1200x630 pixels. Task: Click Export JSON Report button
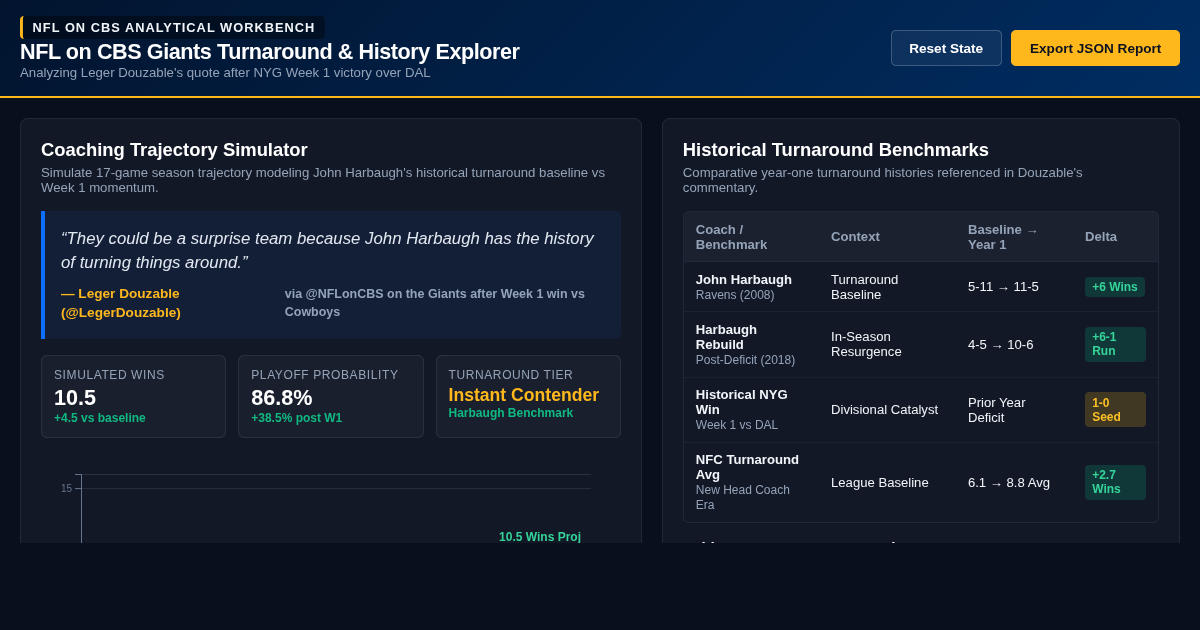point(1095,48)
